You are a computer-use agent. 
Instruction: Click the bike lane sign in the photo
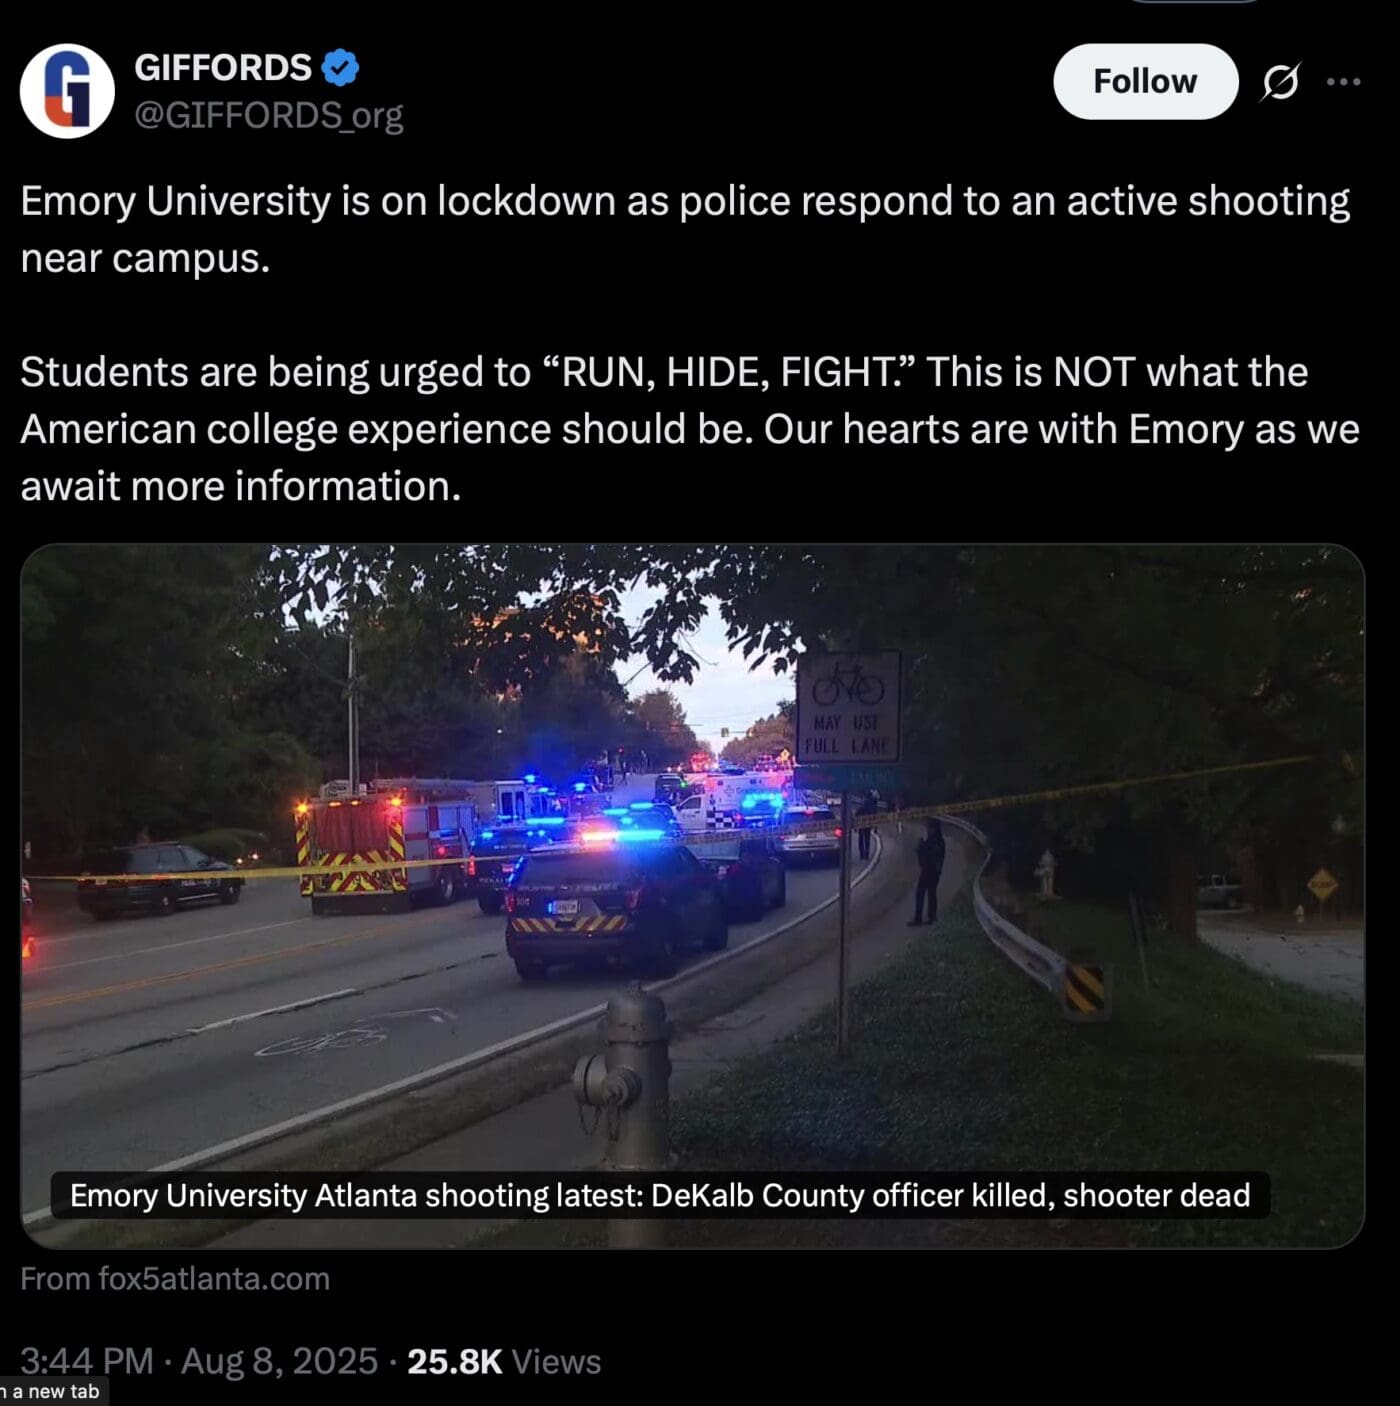tap(848, 707)
